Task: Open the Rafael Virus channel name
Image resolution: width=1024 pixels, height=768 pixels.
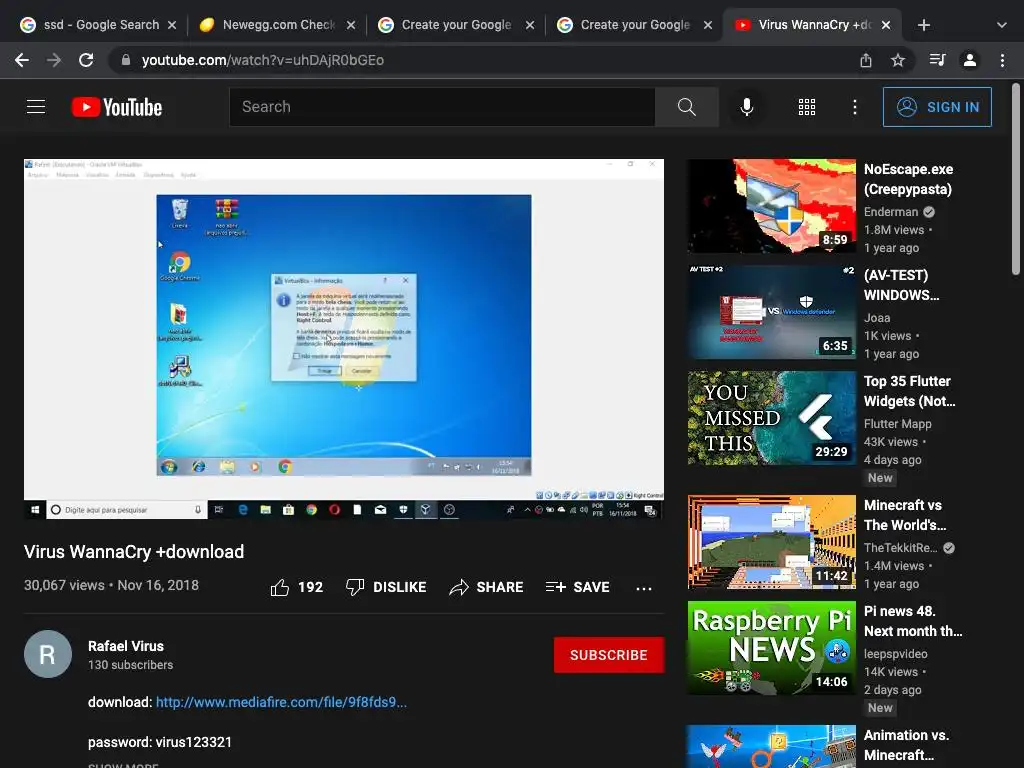Action: point(126,646)
